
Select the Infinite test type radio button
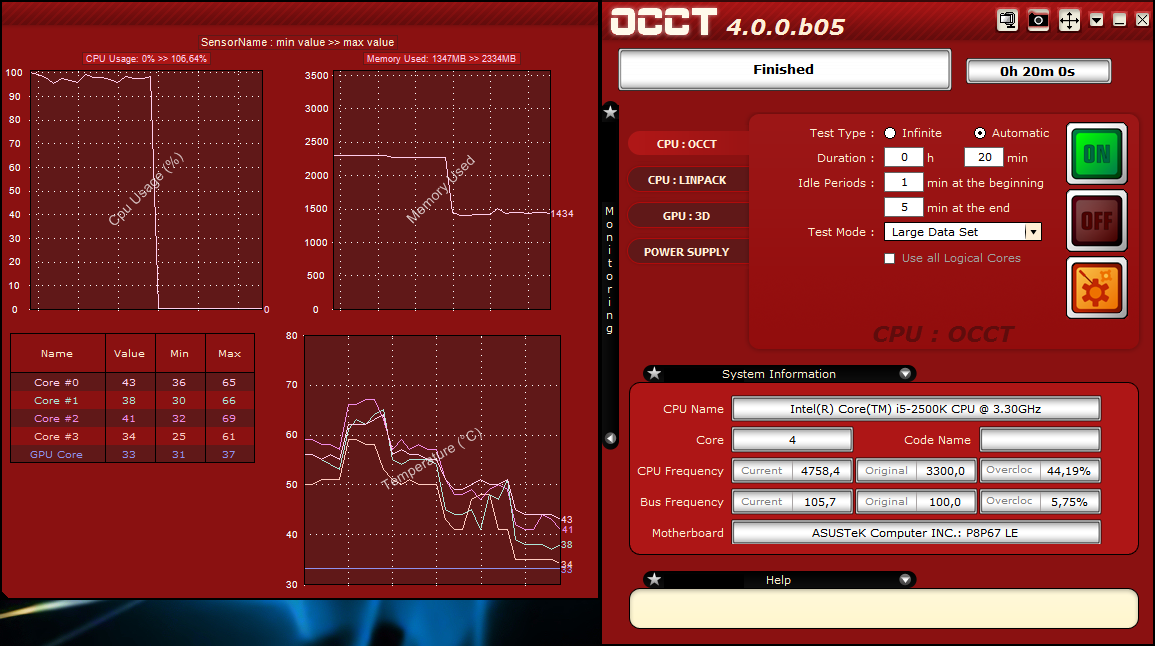tap(890, 133)
